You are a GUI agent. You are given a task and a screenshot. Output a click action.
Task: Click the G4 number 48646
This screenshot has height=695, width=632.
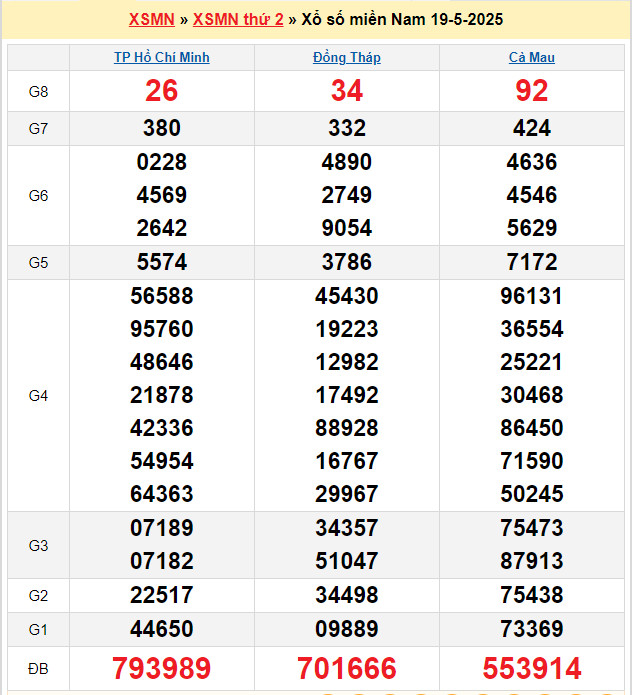tap(162, 362)
